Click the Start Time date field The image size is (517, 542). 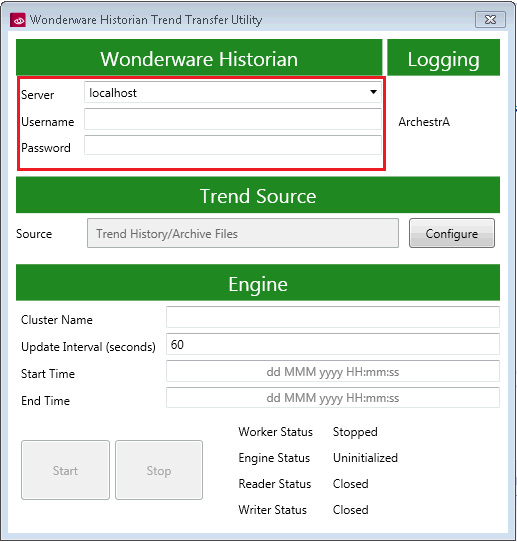[x=332, y=371]
